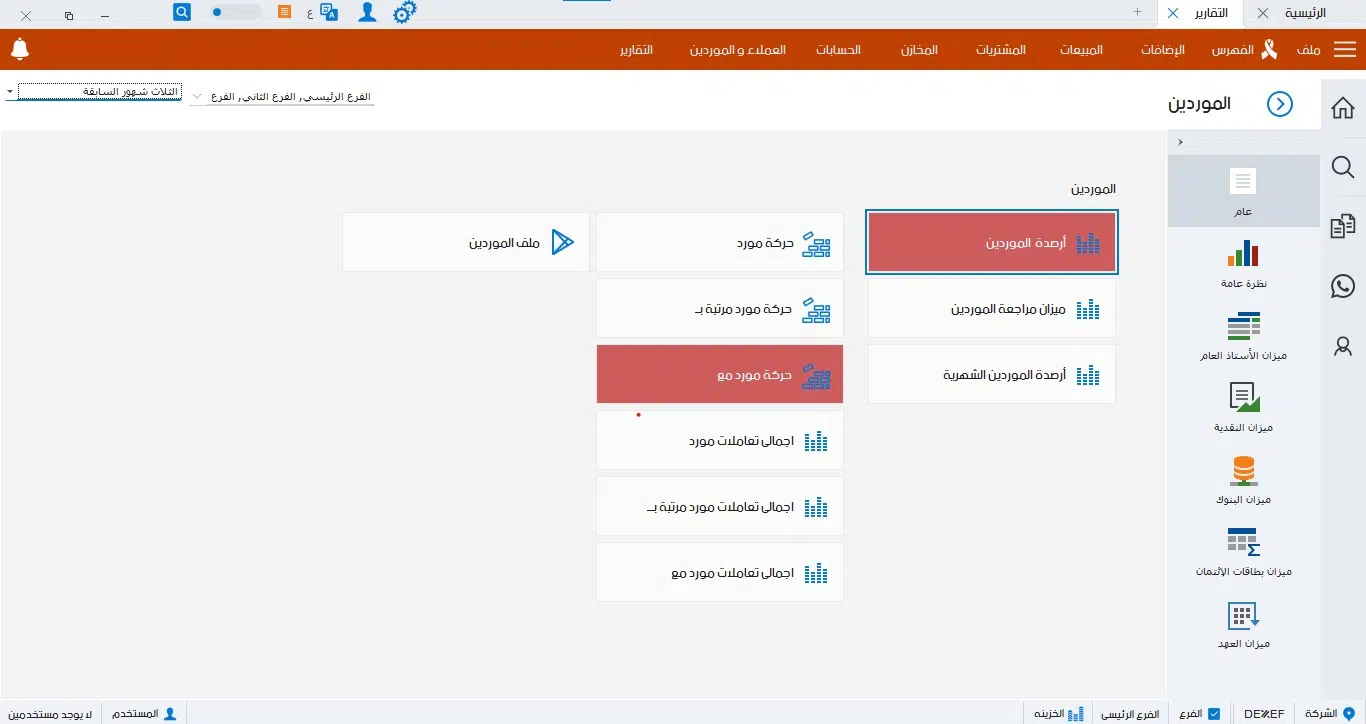Screen dimensions: 1366x724
Task: Select the أرصدة الموردين report tile
Action: coord(991,241)
